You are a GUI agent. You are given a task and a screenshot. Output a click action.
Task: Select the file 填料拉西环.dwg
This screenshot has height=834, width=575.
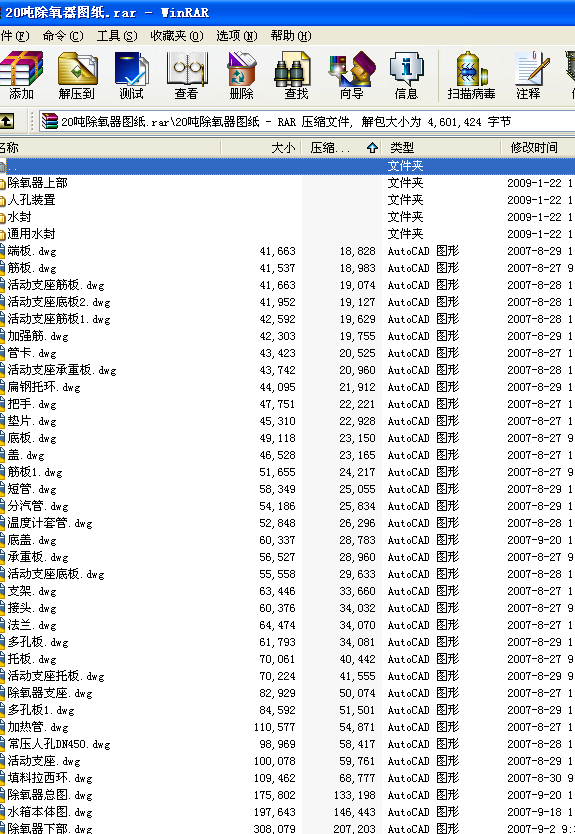pos(49,778)
